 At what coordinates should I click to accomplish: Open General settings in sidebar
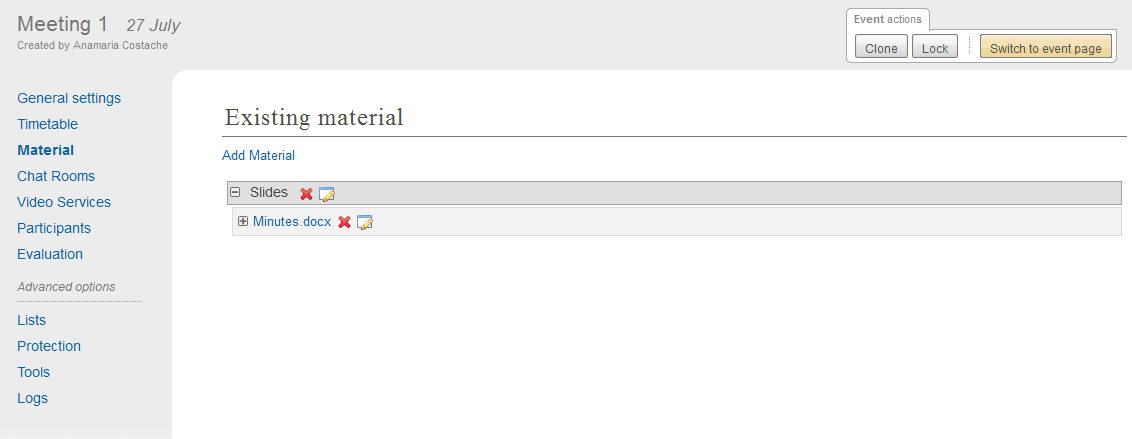pos(69,98)
